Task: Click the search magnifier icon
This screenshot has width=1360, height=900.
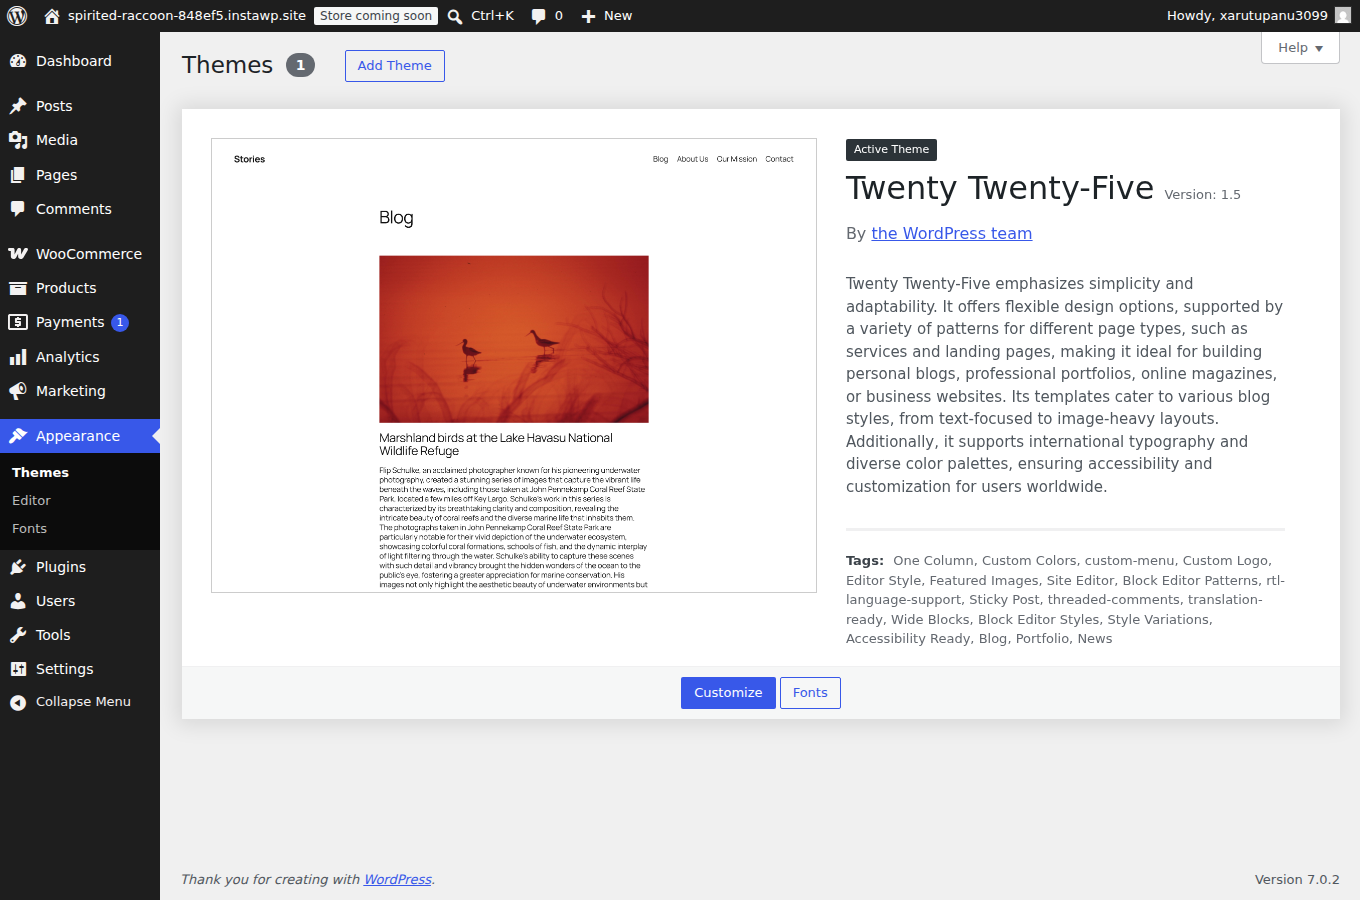Action: tap(455, 16)
